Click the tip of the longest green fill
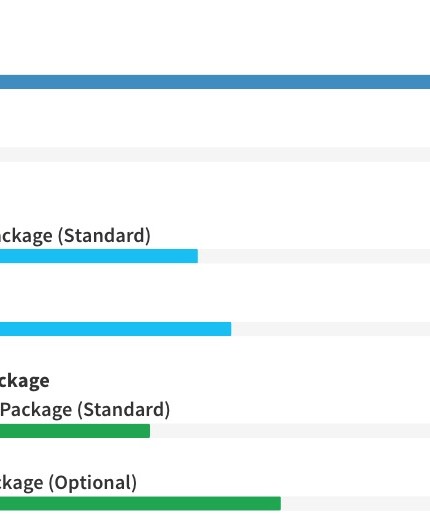Image resolution: width=430 pixels, height=523 pixels. coord(279,503)
